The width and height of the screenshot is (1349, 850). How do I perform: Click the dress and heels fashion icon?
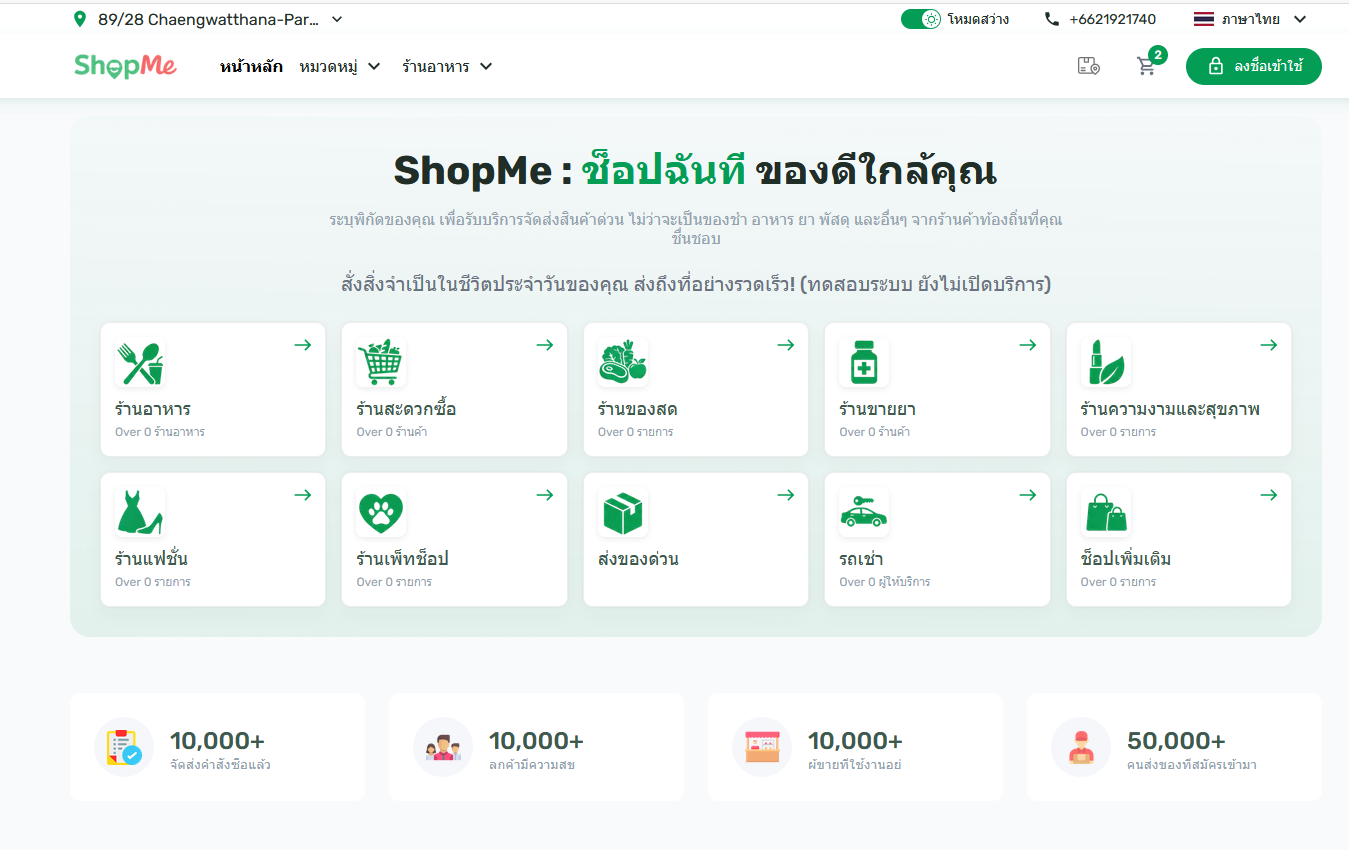pos(139,512)
